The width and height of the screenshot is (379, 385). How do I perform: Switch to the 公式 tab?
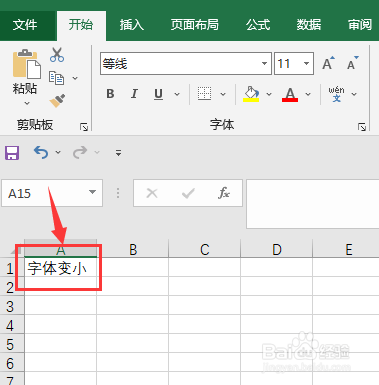(258, 25)
